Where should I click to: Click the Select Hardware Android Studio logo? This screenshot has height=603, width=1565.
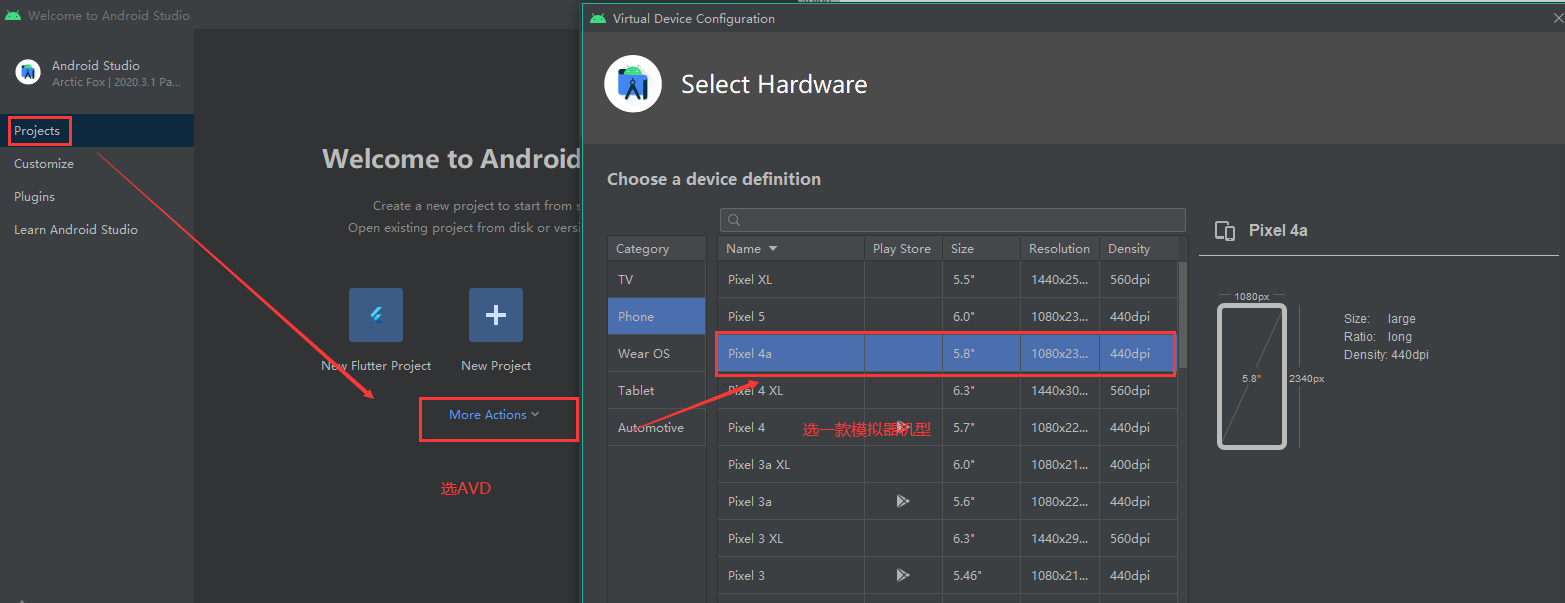tap(633, 84)
